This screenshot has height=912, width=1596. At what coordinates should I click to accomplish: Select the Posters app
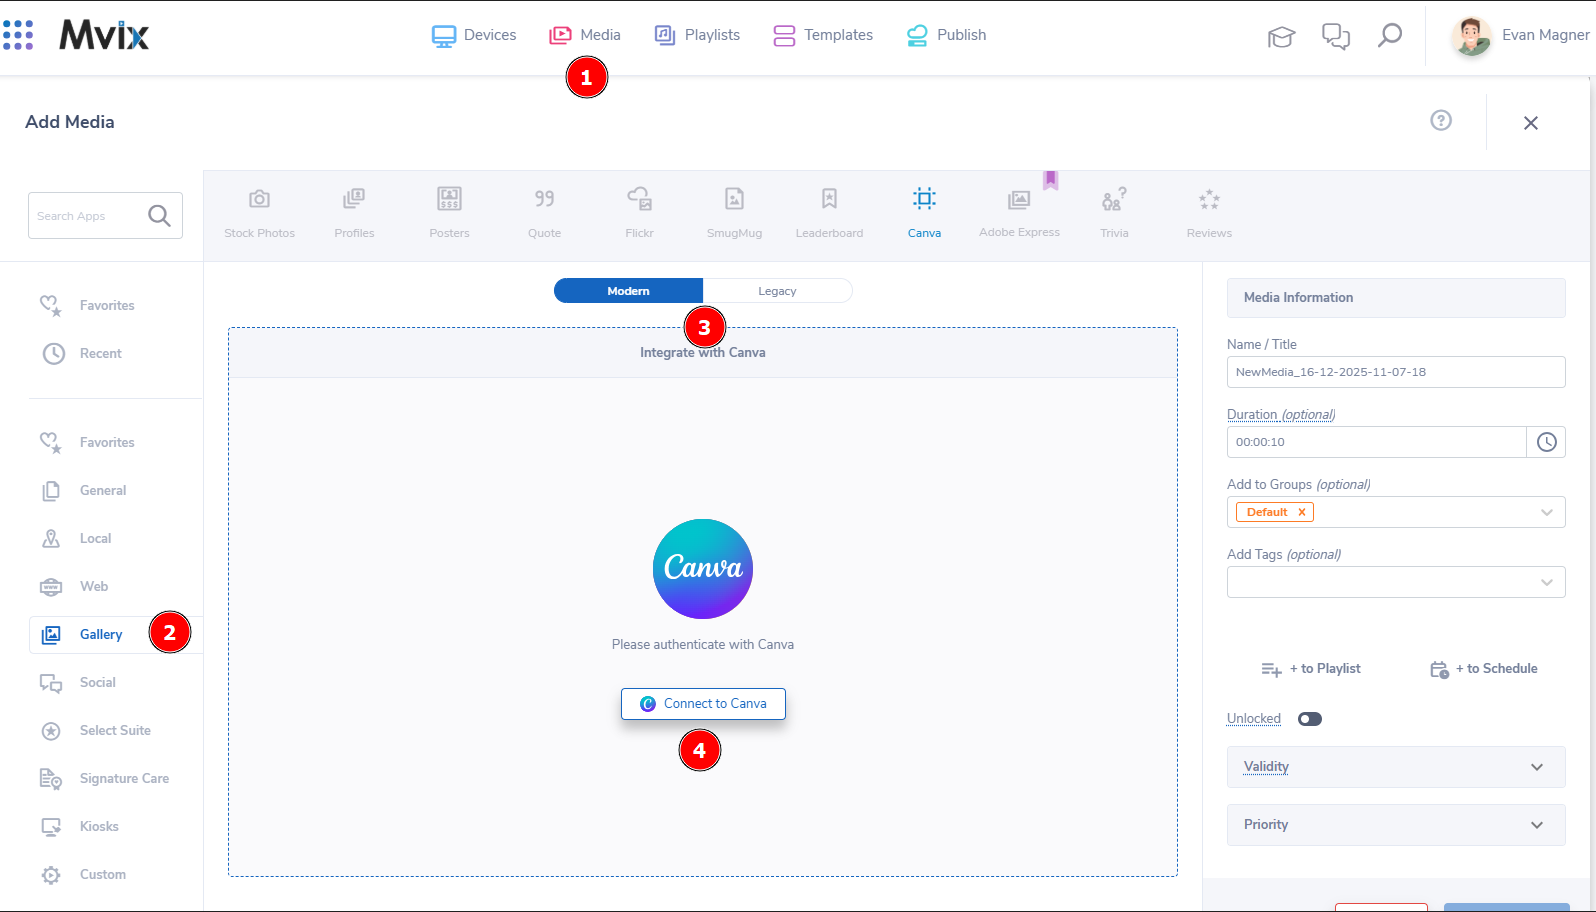tap(449, 213)
